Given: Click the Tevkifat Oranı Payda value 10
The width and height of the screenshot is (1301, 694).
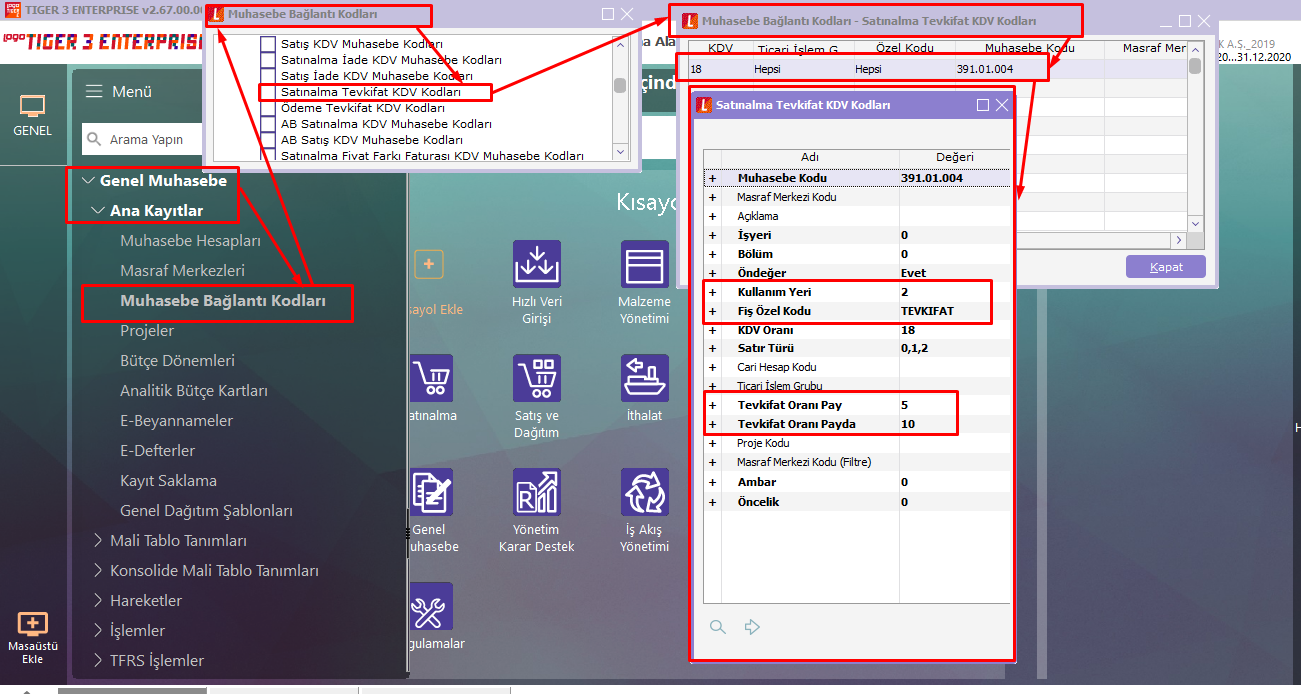Looking at the screenshot, I should 907,424.
